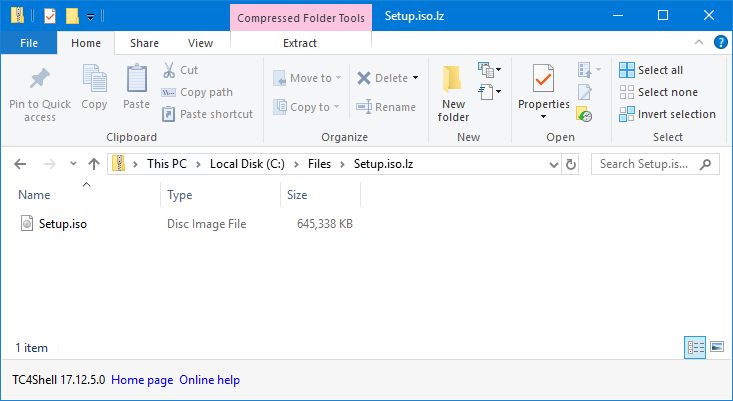The image size is (733, 401).
Task: Click the Setup.iso.lz breadcrumb
Action: point(383,164)
